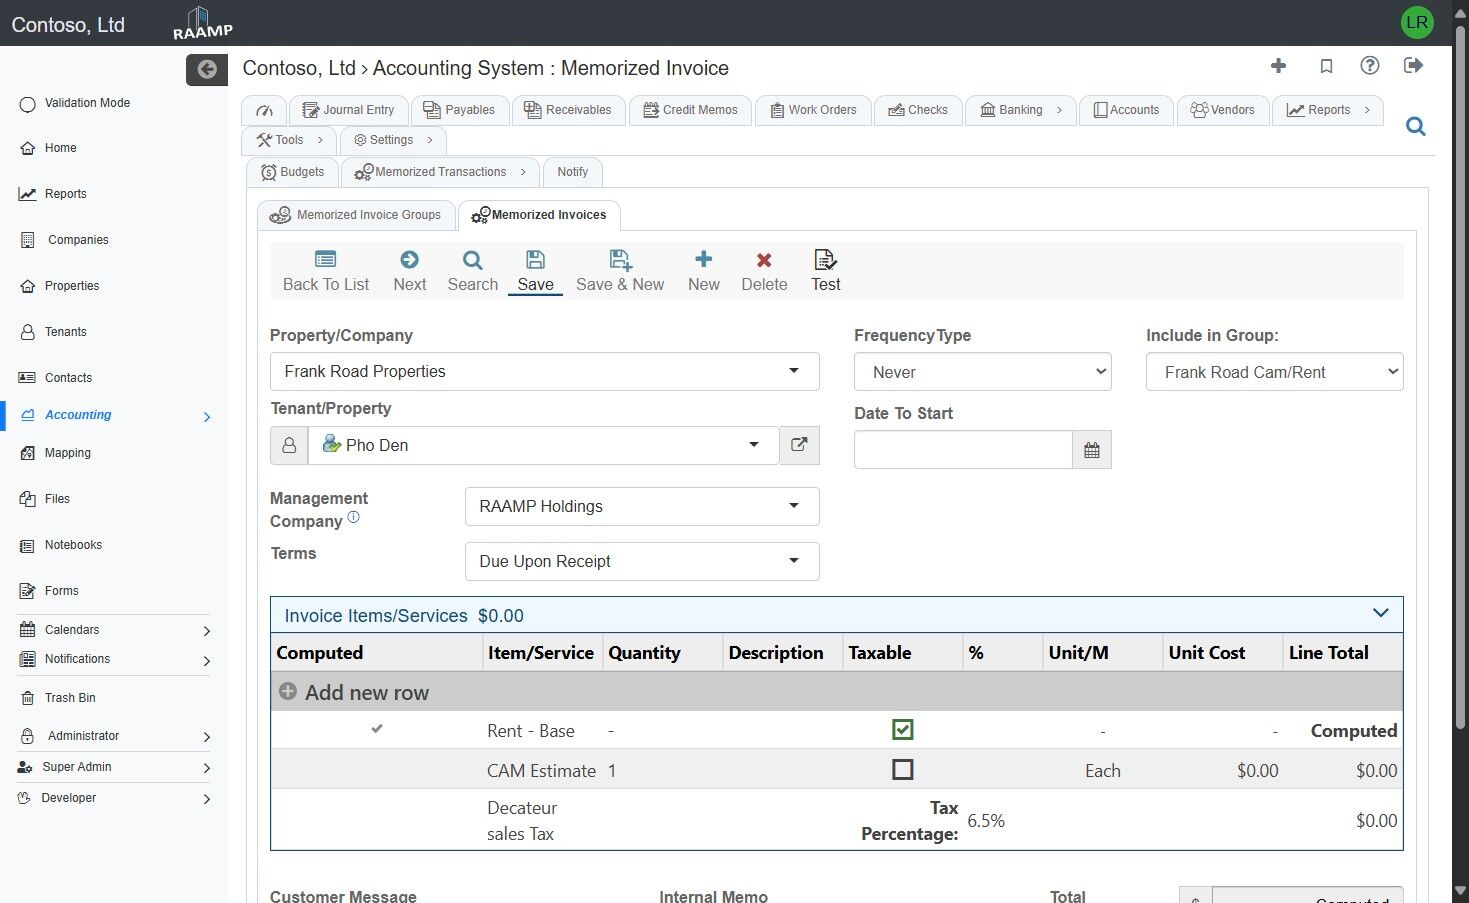The width and height of the screenshot is (1469, 903).
Task: Click the Test invoice icon
Action: coord(825,261)
